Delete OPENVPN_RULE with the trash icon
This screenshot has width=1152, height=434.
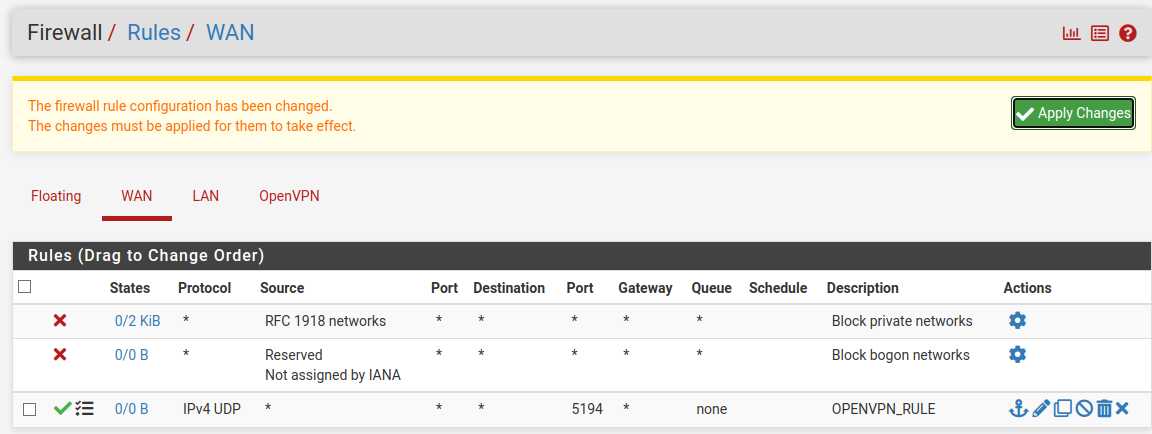click(x=1104, y=408)
